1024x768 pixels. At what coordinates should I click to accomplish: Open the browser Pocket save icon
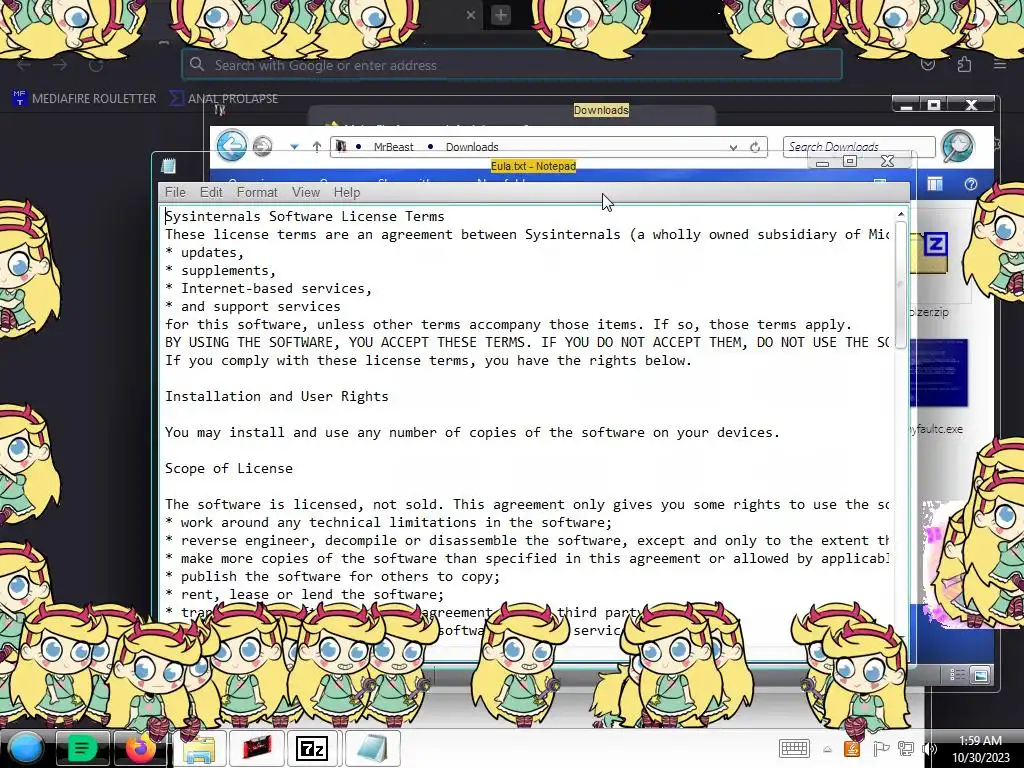coord(928,64)
